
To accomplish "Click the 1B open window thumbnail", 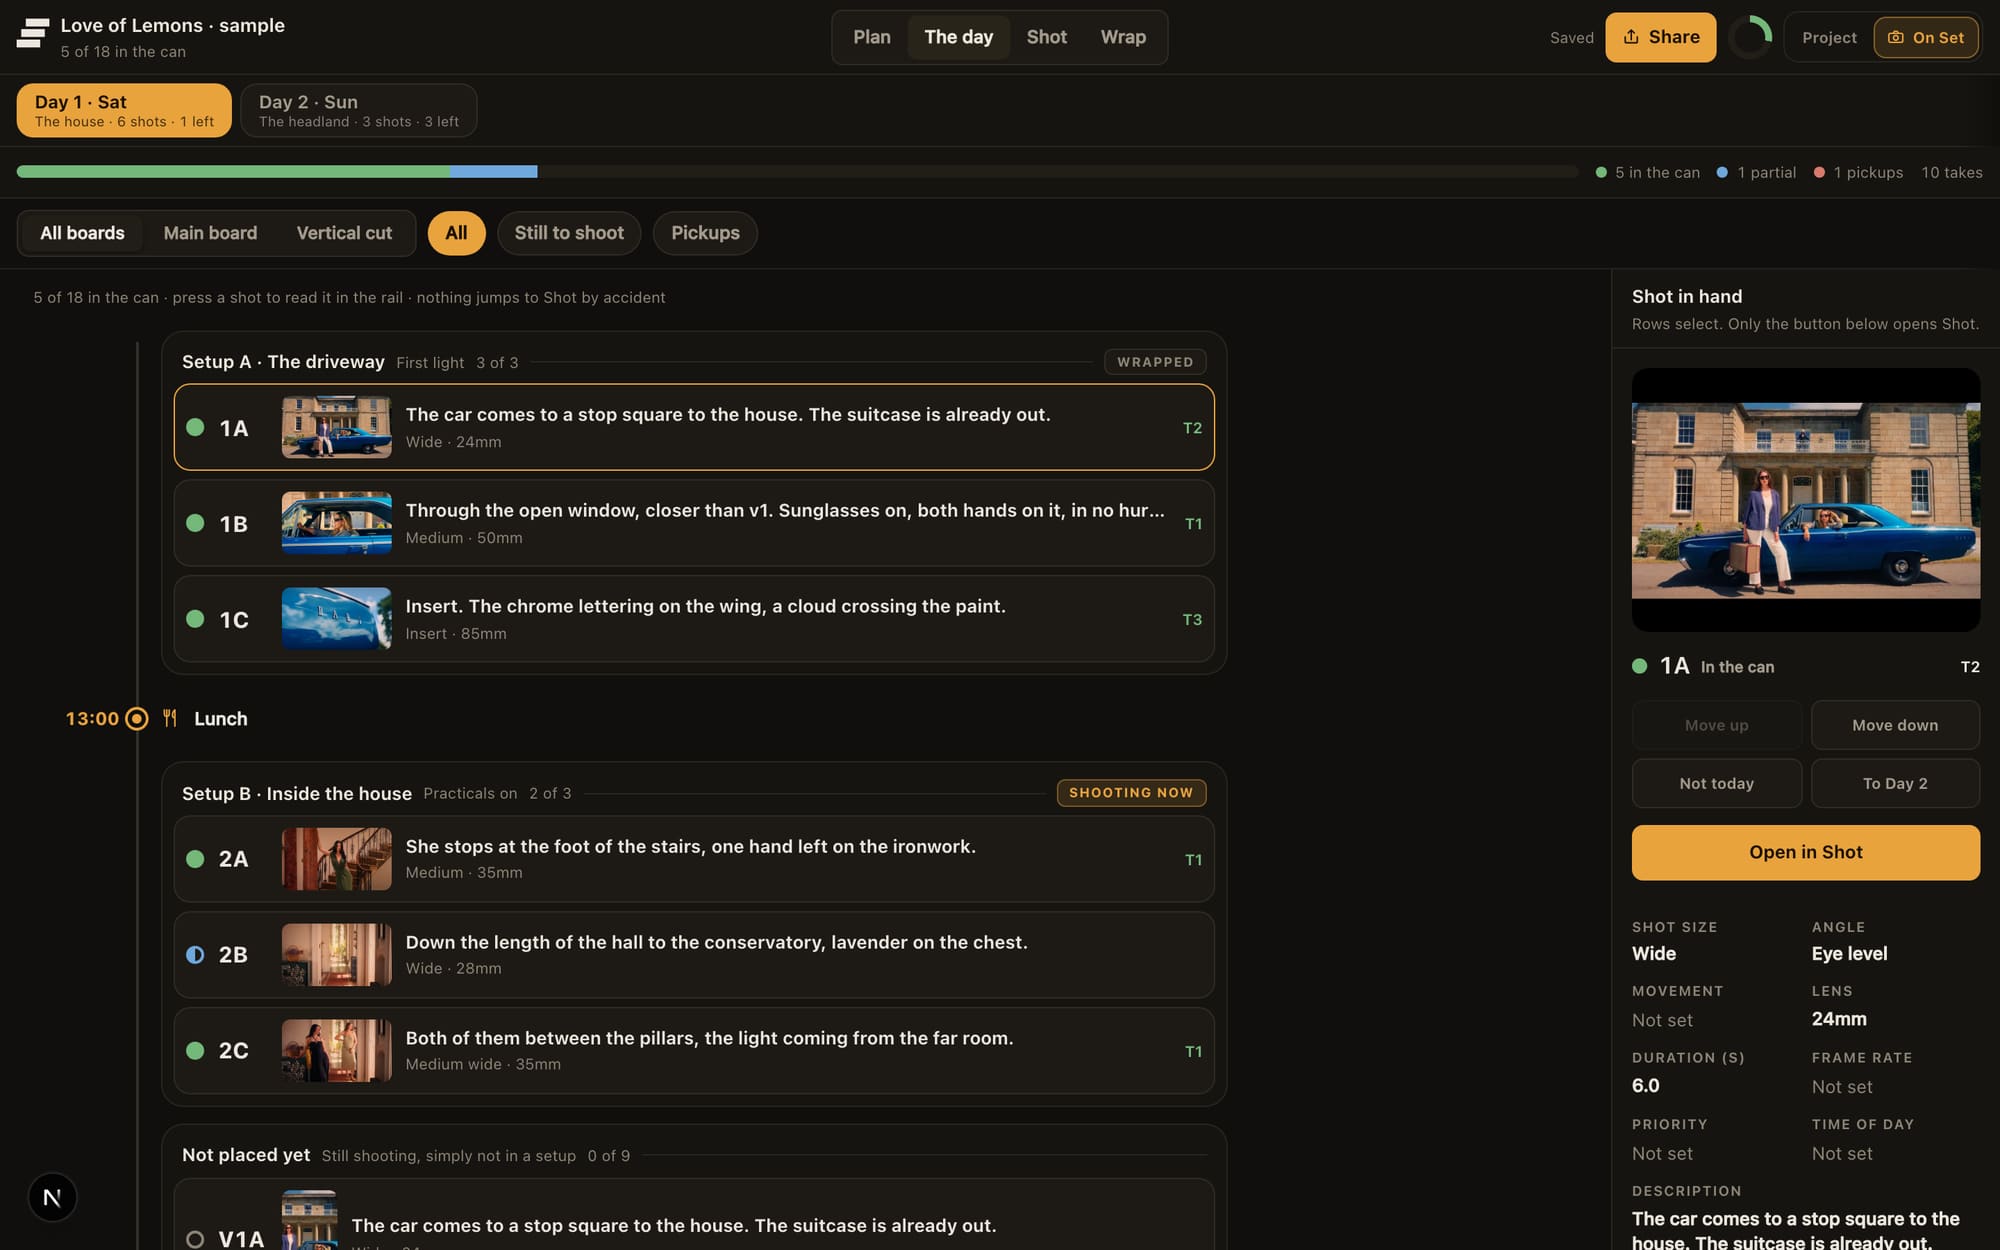I will [336, 523].
